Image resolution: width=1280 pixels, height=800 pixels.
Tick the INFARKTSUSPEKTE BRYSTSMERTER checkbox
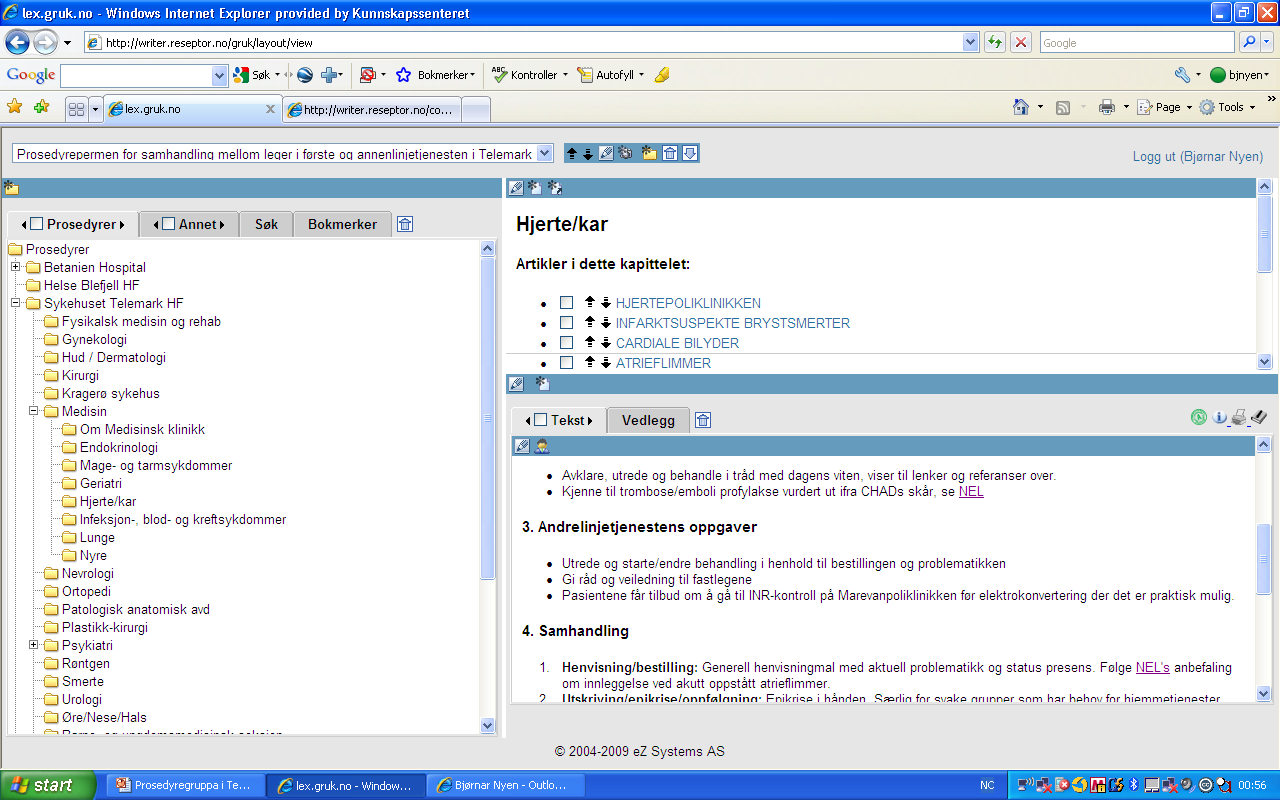tap(566, 323)
